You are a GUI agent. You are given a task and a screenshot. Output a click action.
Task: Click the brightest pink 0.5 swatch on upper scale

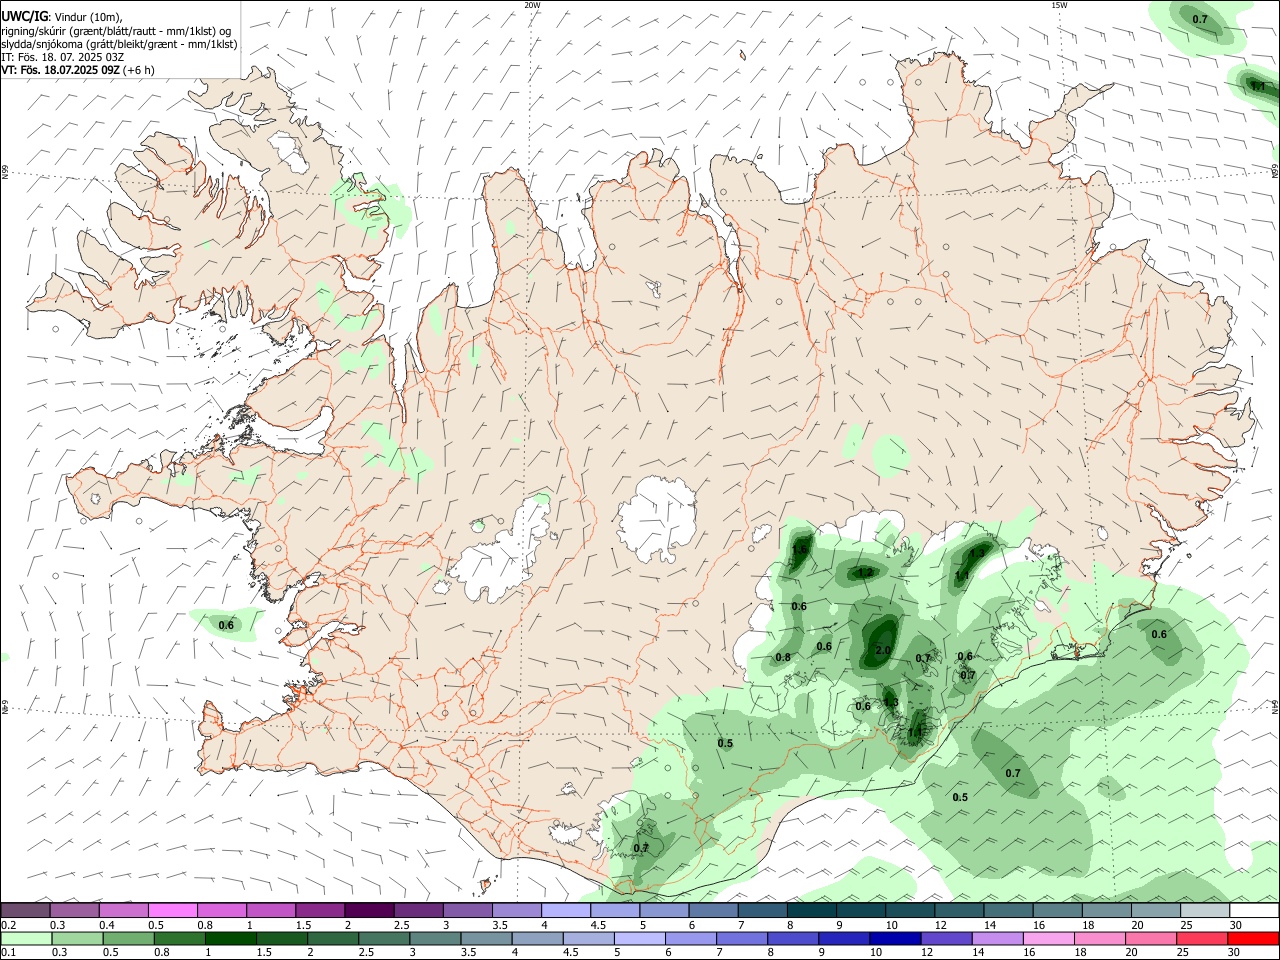pyautogui.click(x=173, y=910)
